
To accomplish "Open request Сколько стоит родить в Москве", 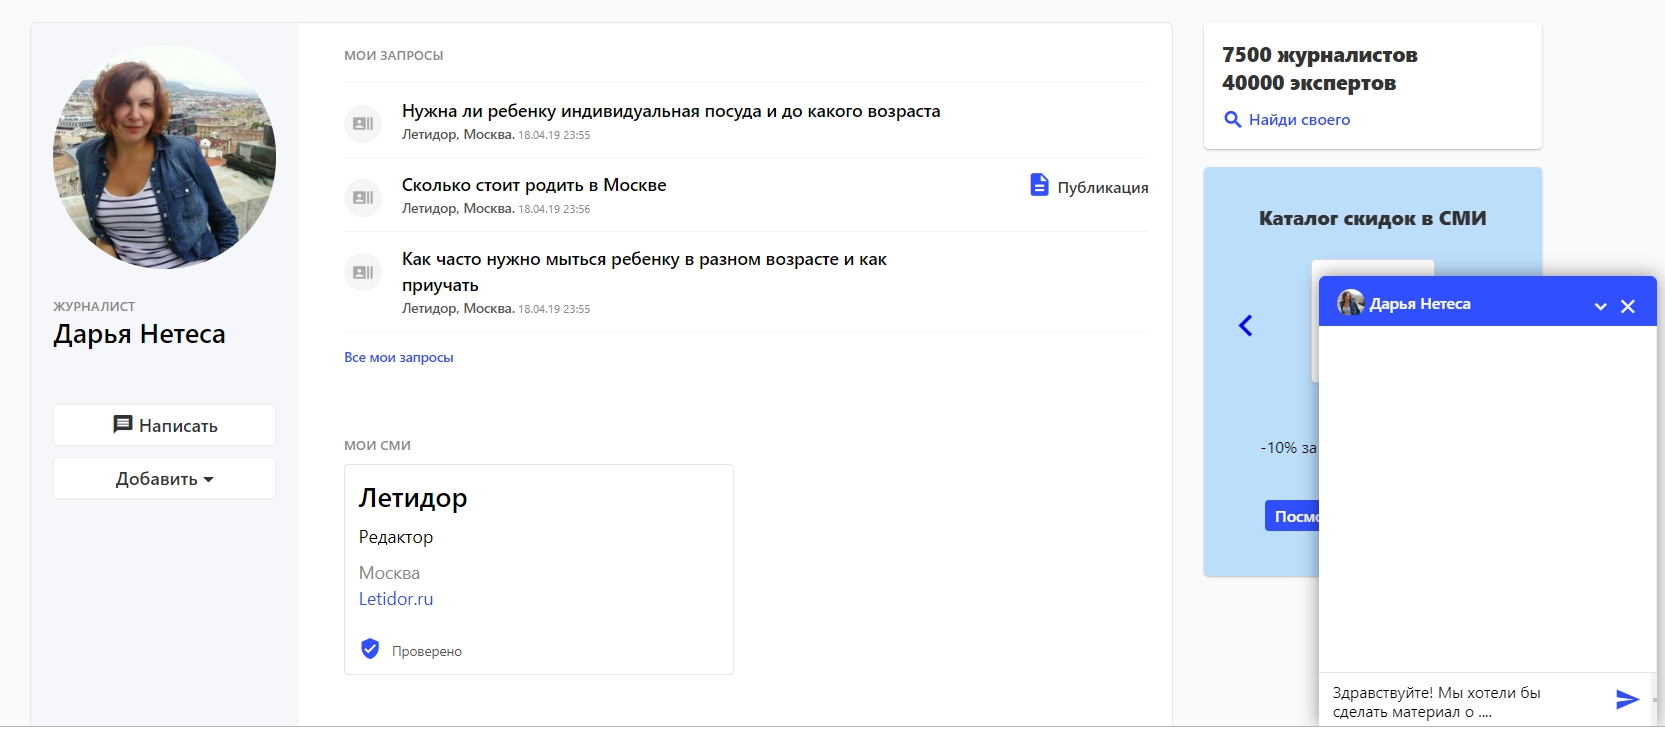I will [x=534, y=185].
